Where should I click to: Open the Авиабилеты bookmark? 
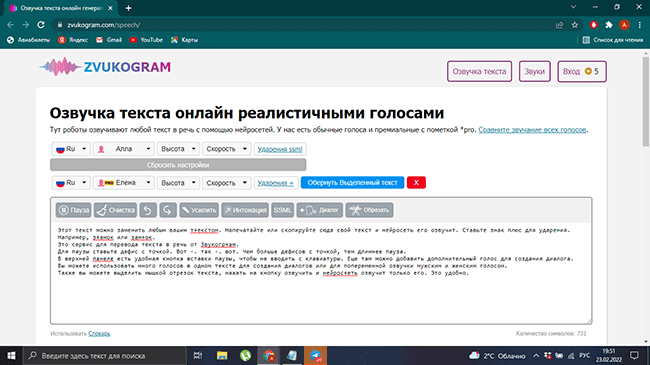28,40
